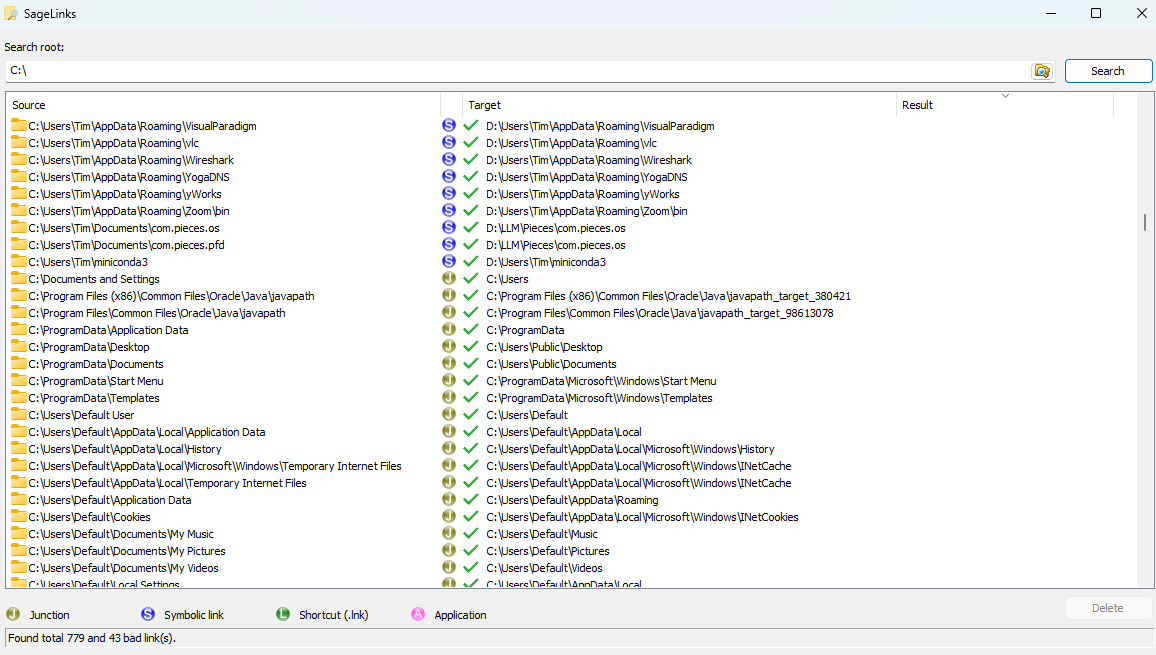Viewport: 1156px width, 655px height.
Task: Click the folder icon of the Default\Cookies row
Action: [x=19, y=516]
